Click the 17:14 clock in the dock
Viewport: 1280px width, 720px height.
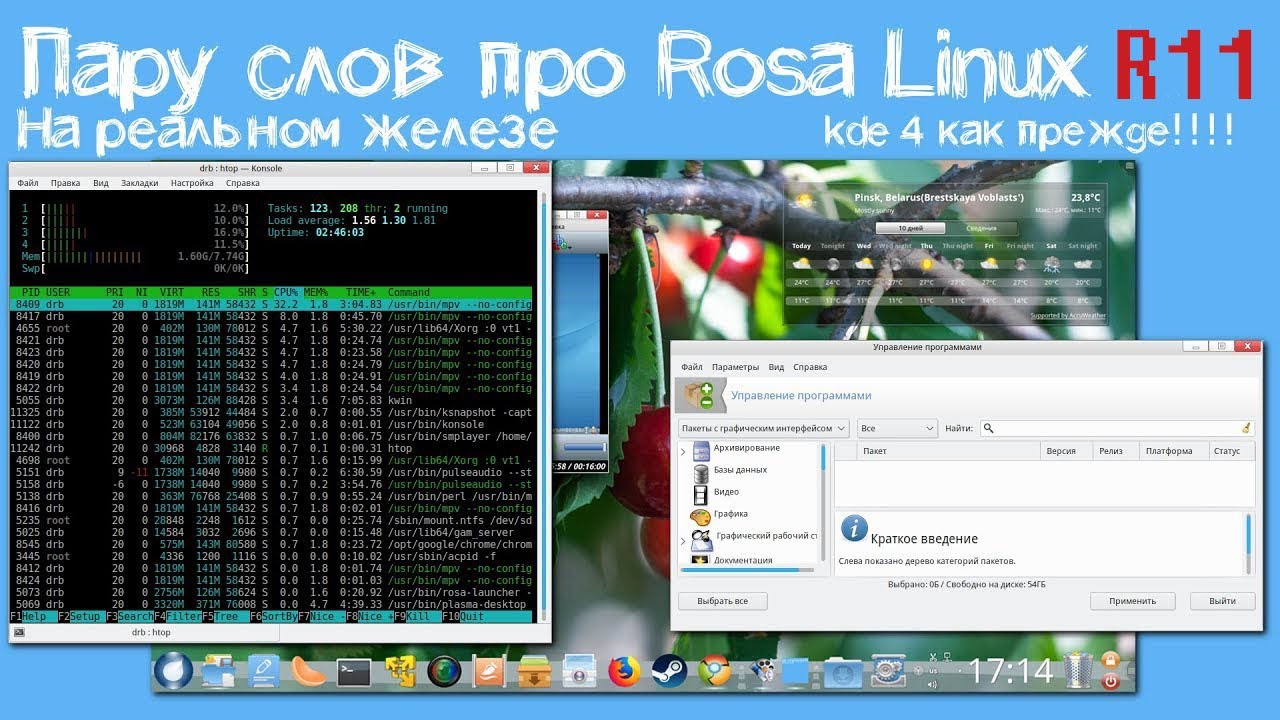pos(1010,671)
